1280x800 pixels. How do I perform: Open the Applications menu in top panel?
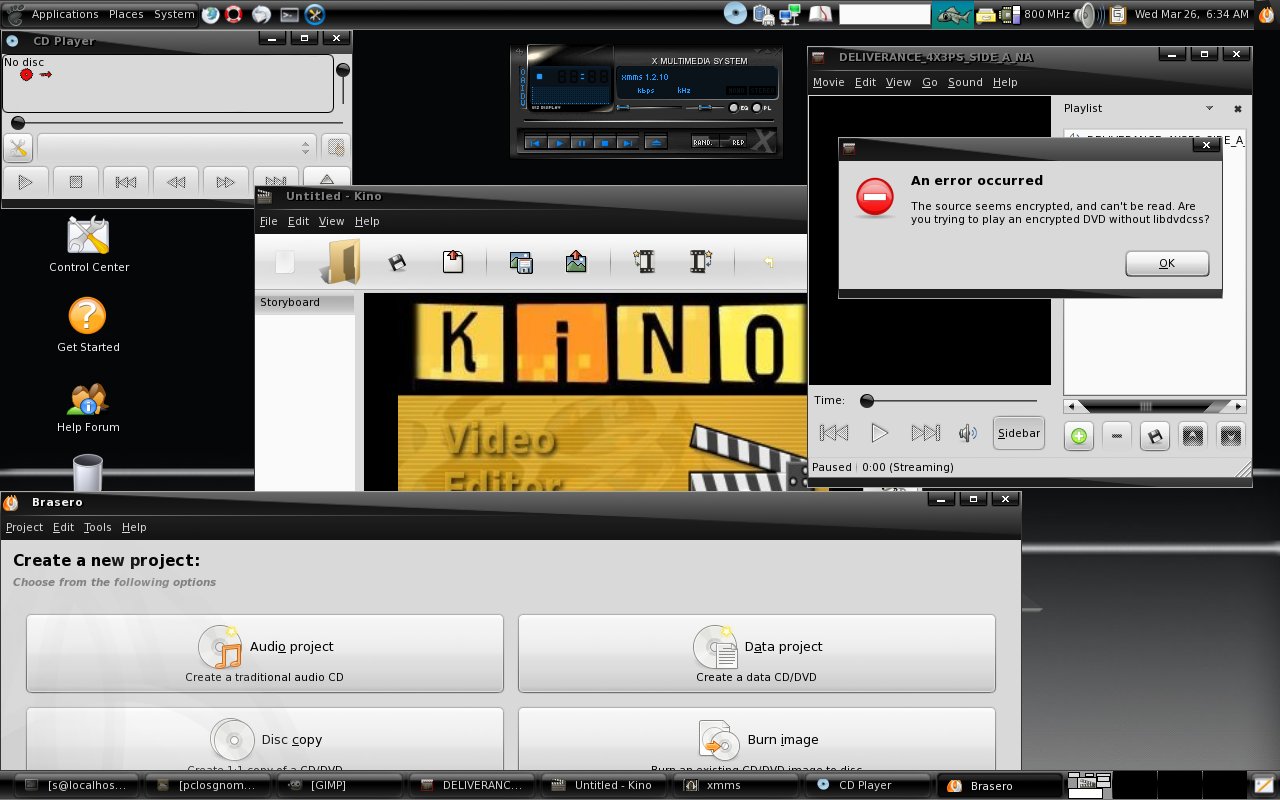pyautogui.click(x=65, y=14)
